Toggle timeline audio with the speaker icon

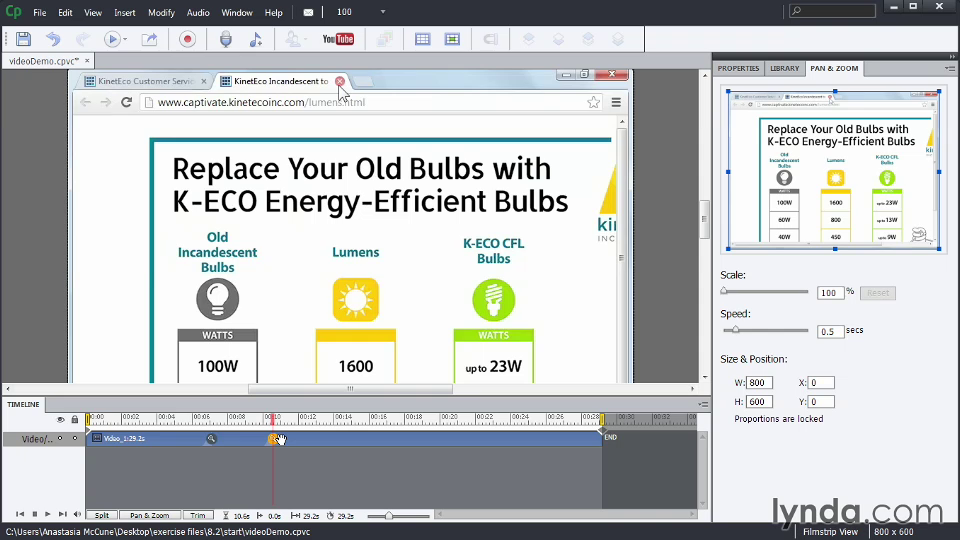click(77, 515)
